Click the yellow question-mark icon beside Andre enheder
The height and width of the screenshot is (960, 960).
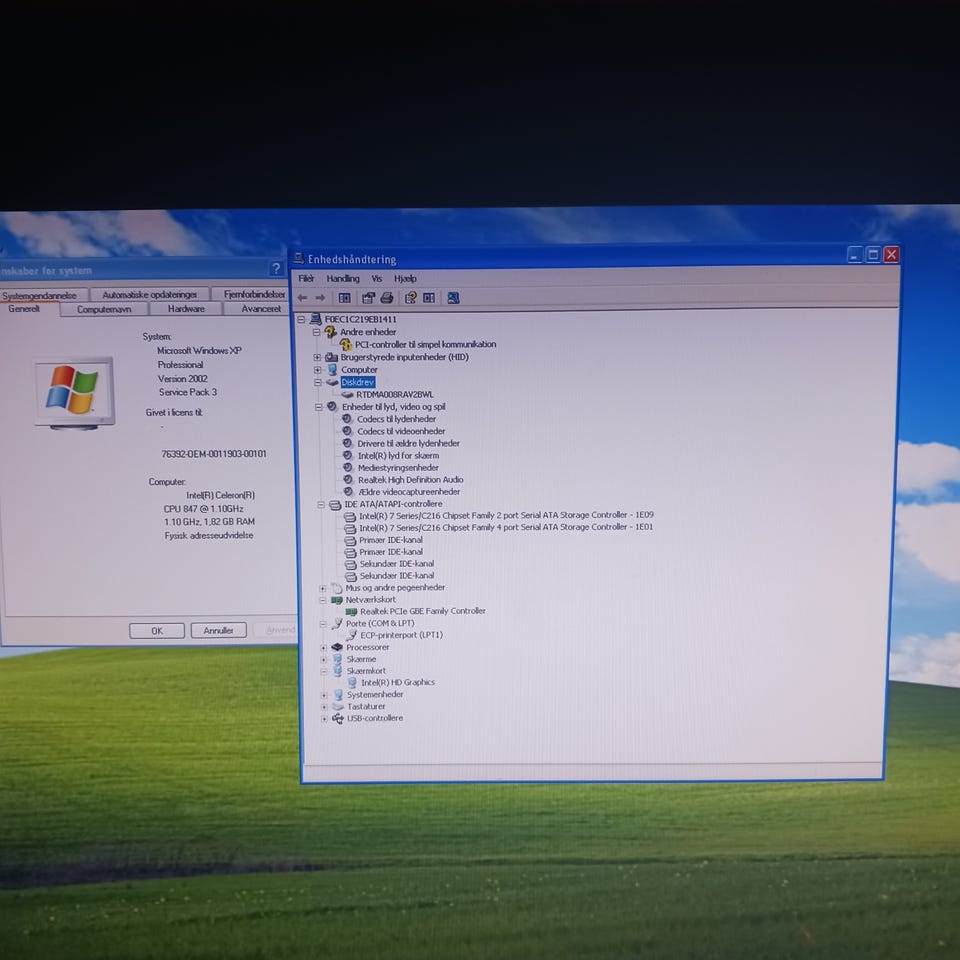click(x=331, y=332)
